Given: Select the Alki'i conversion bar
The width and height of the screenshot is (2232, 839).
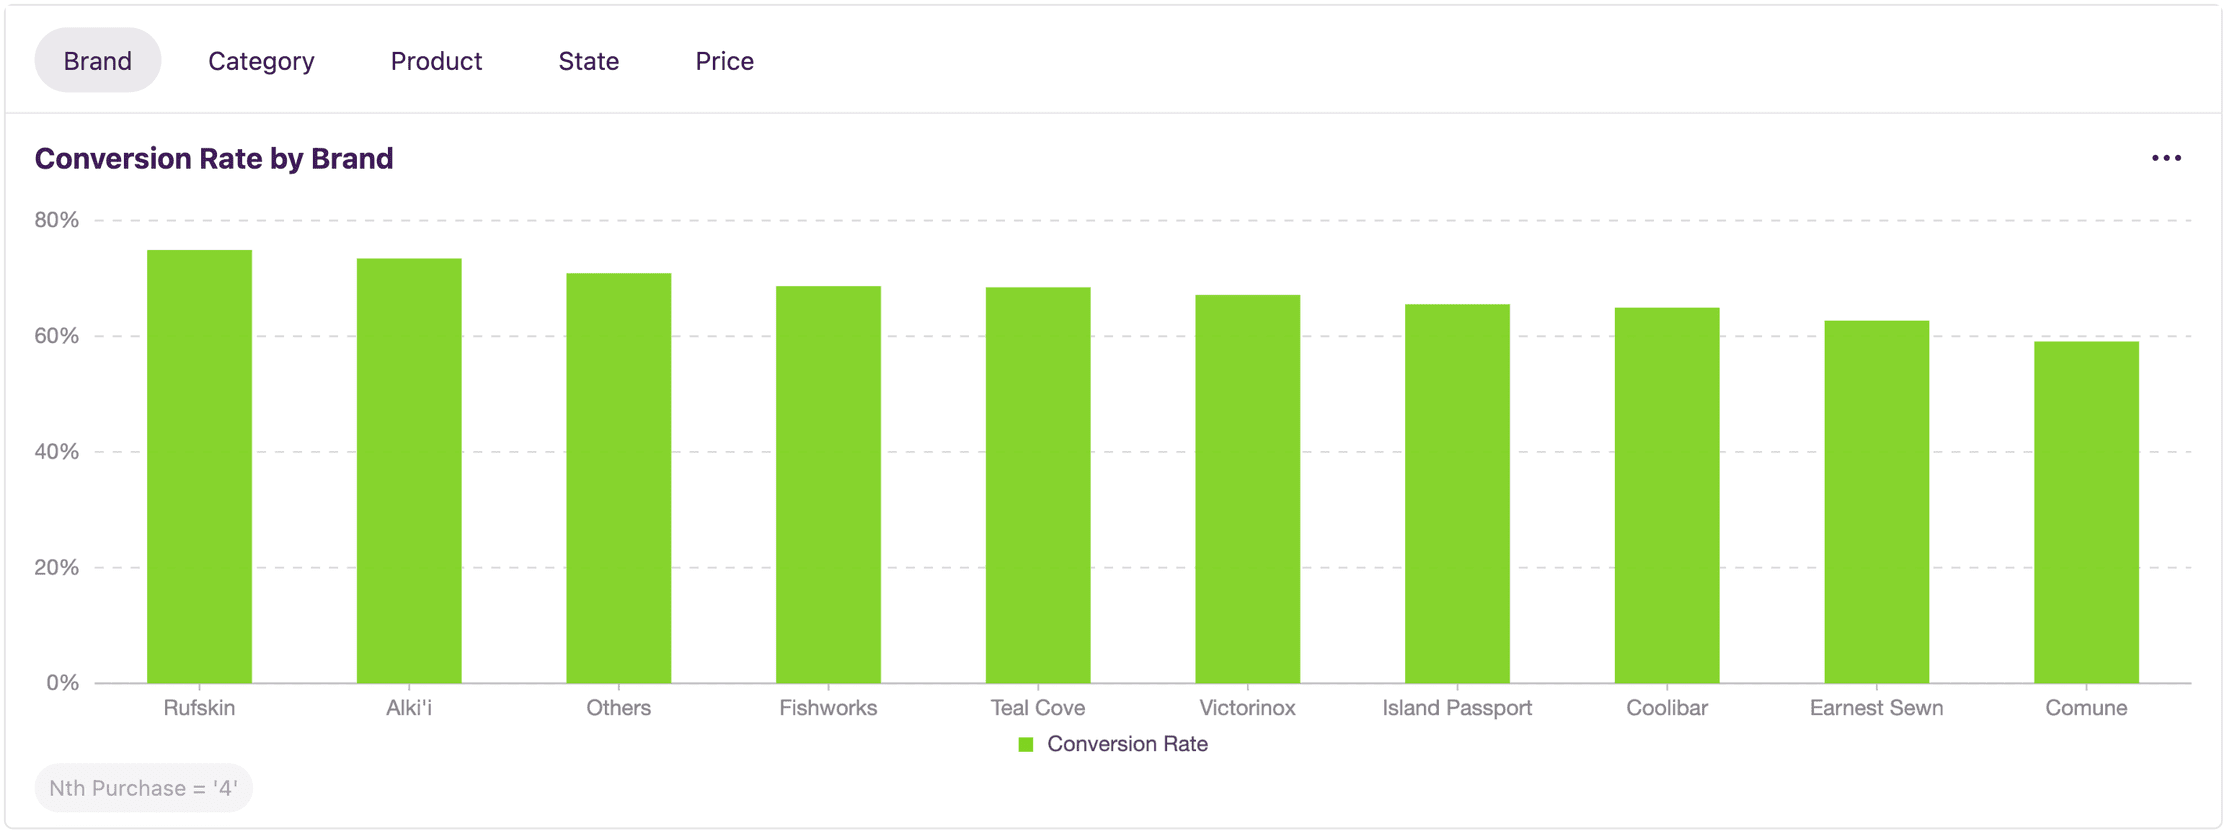Looking at the screenshot, I should (x=409, y=471).
